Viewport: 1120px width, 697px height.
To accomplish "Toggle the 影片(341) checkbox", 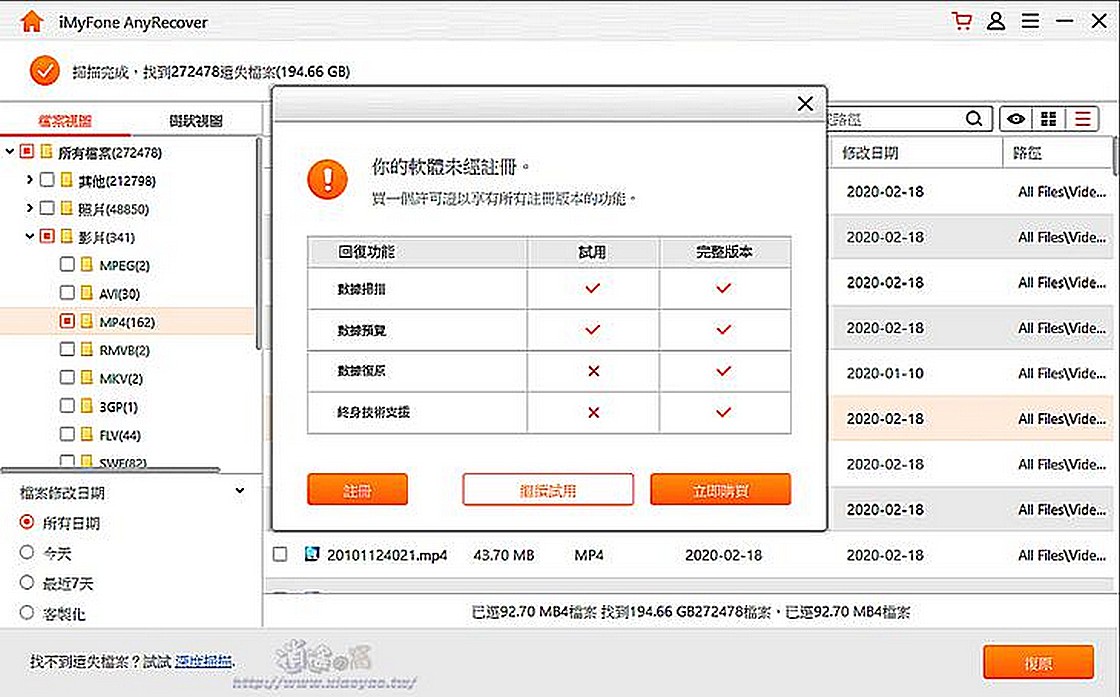I will [47, 236].
